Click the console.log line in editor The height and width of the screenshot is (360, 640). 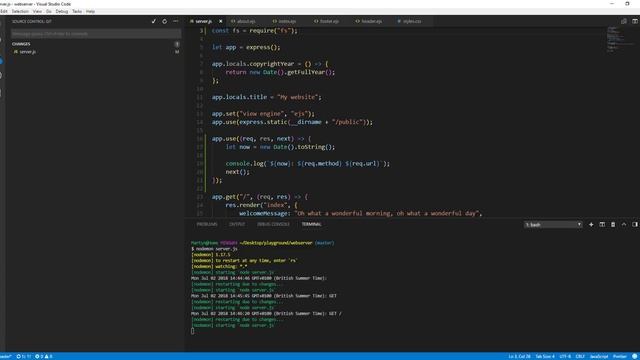click(x=307, y=164)
